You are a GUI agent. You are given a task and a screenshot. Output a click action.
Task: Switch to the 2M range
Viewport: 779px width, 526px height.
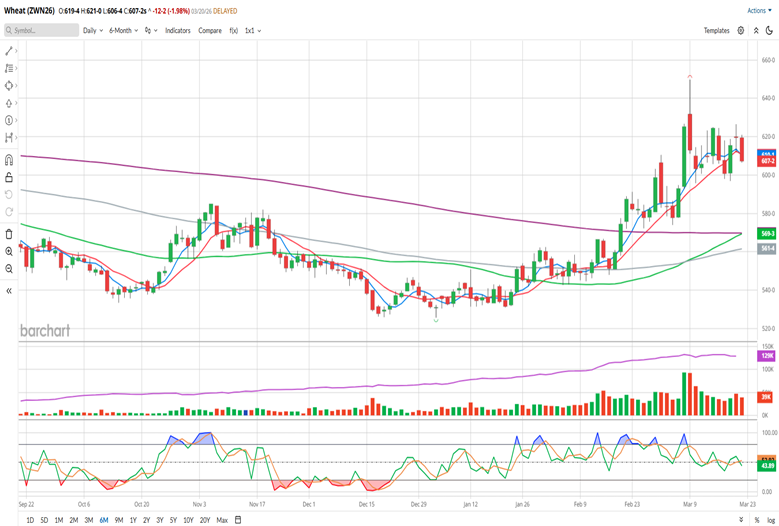click(x=74, y=520)
